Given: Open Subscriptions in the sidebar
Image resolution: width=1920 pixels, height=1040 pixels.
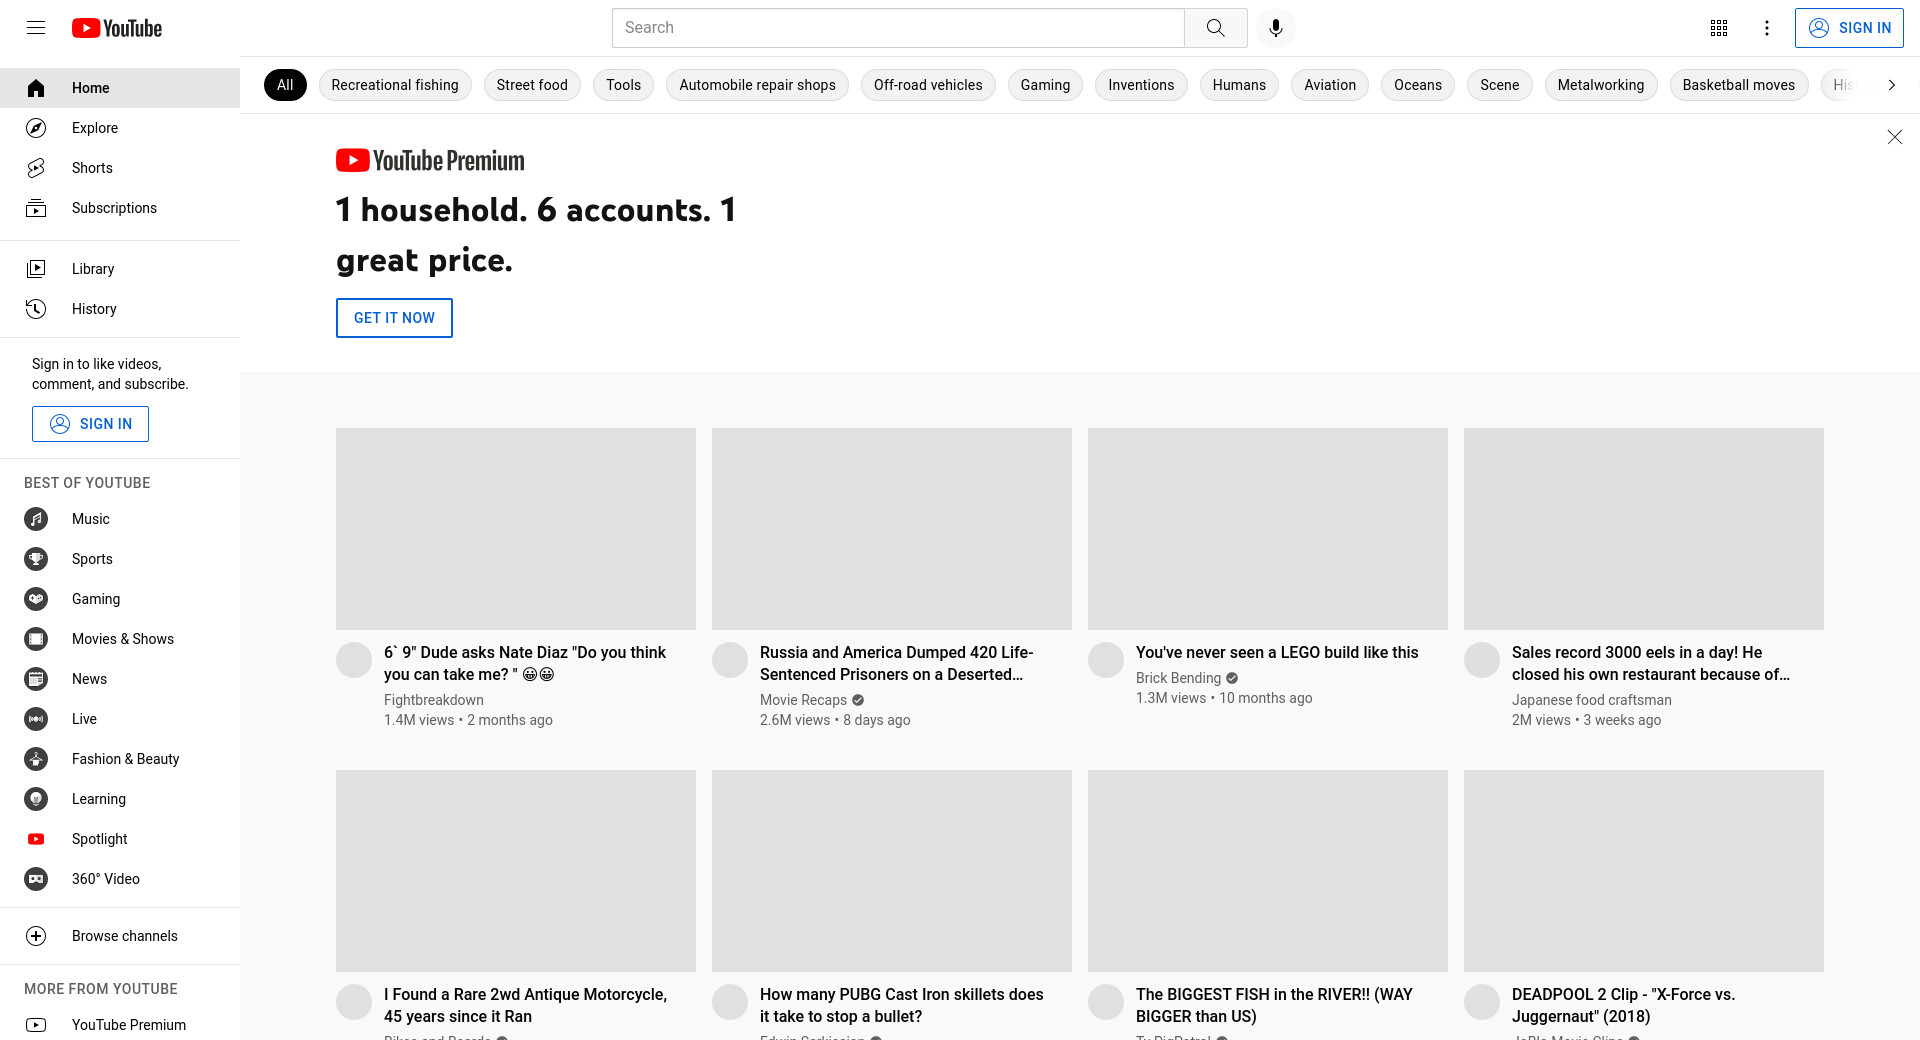Looking at the screenshot, I should pos(120,208).
